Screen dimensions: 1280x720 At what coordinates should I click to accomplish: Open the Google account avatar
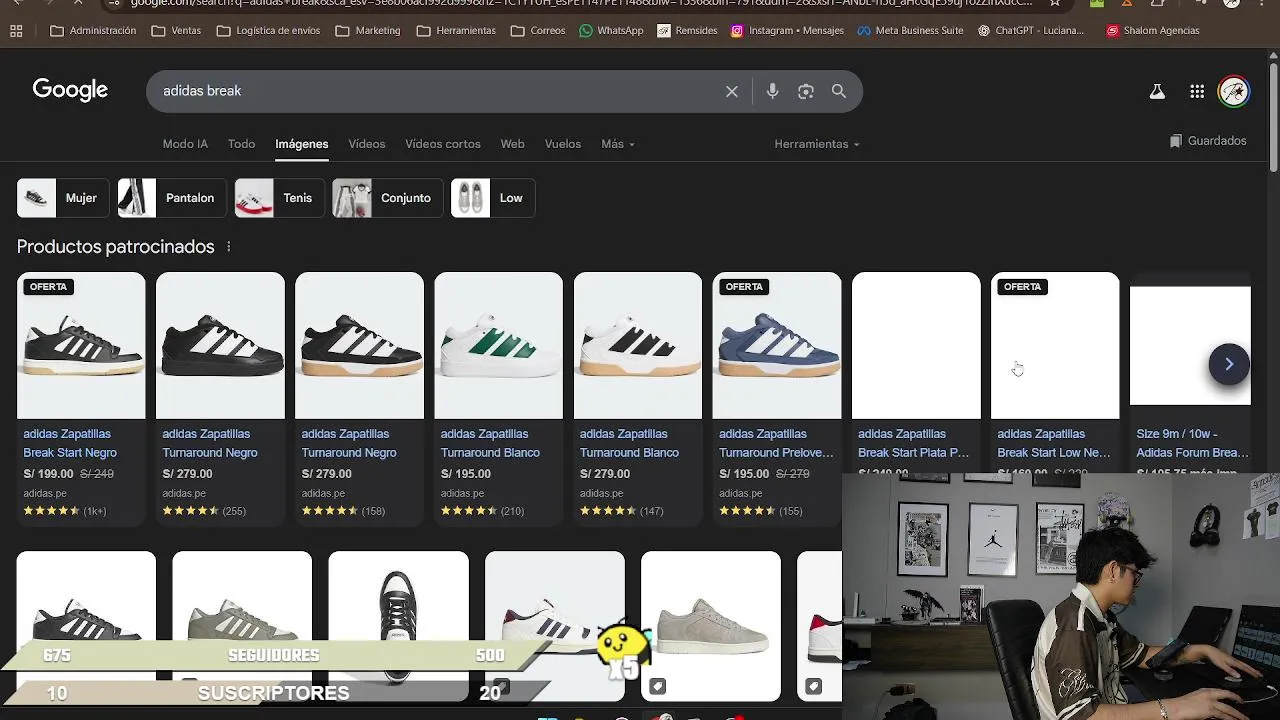1234,92
